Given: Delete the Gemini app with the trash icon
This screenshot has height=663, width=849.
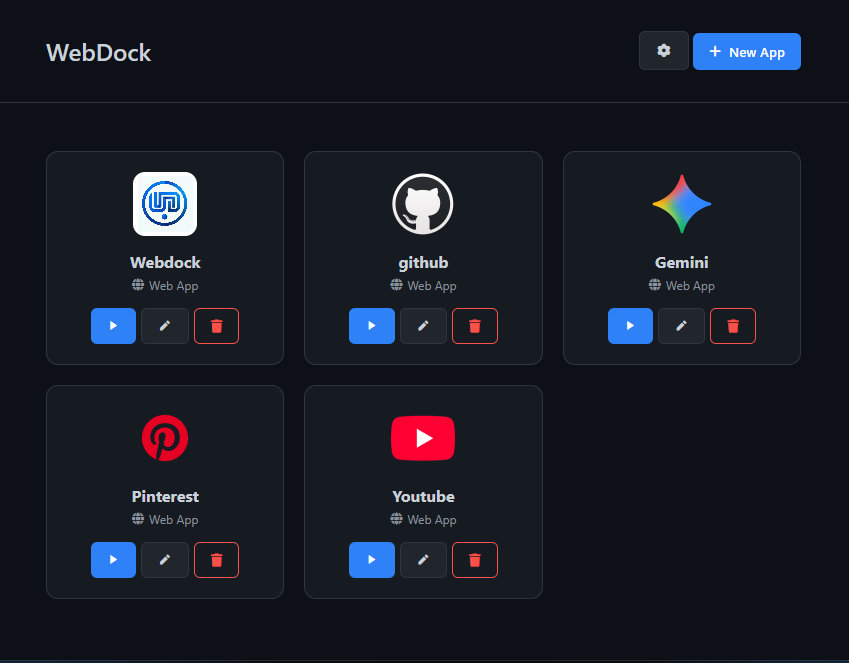Looking at the screenshot, I should click(733, 326).
